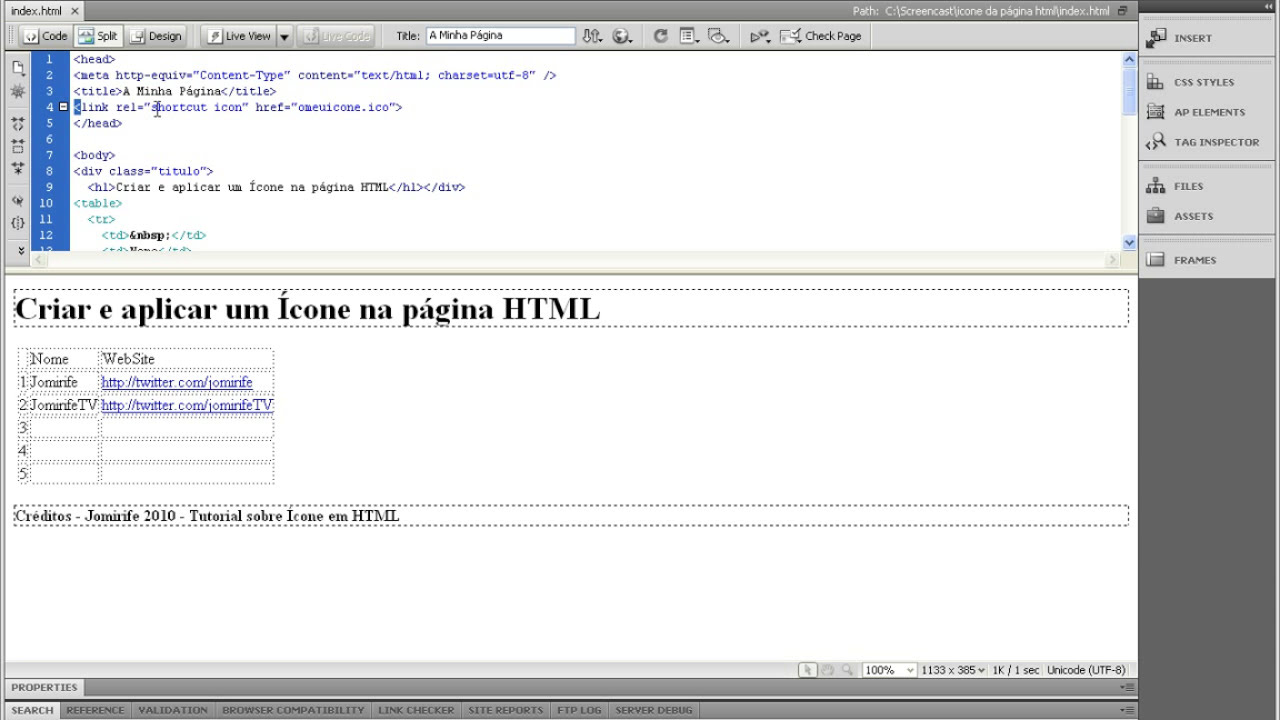Toggle Live View on
This screenshot has width=1280, height=720.
coord(239,36)
